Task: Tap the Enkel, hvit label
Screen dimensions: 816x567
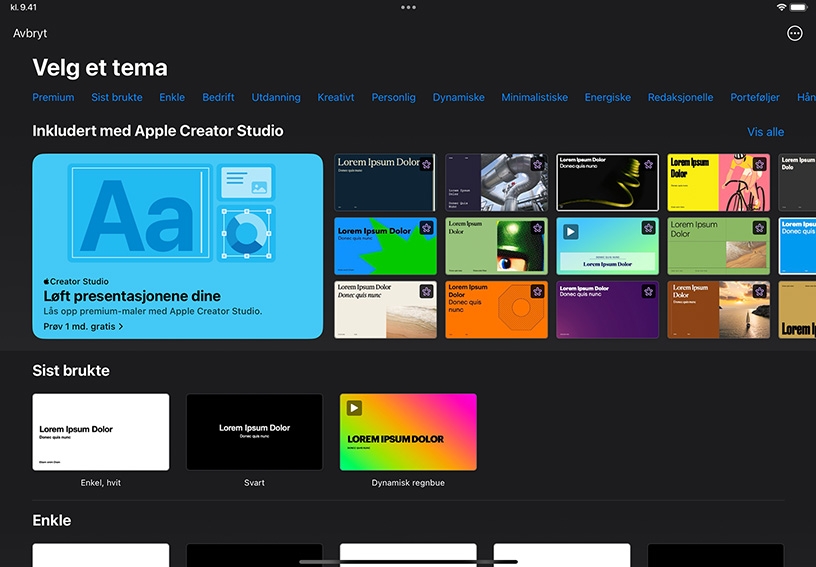Action: click(100, 483)
